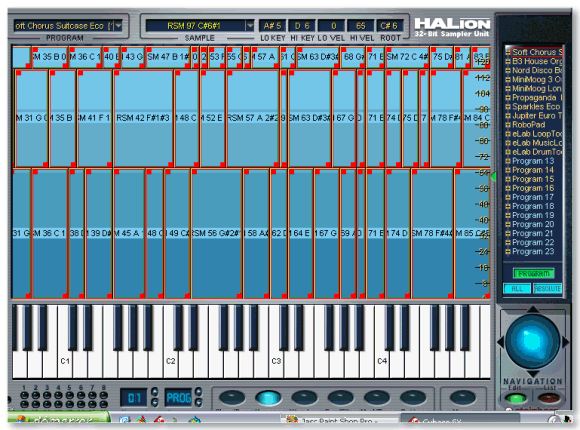This screenshot has width=580, height=430.
Task: Click the separate rightmost Macro page button
Action: pyautogui.click(x=463, y=398)
